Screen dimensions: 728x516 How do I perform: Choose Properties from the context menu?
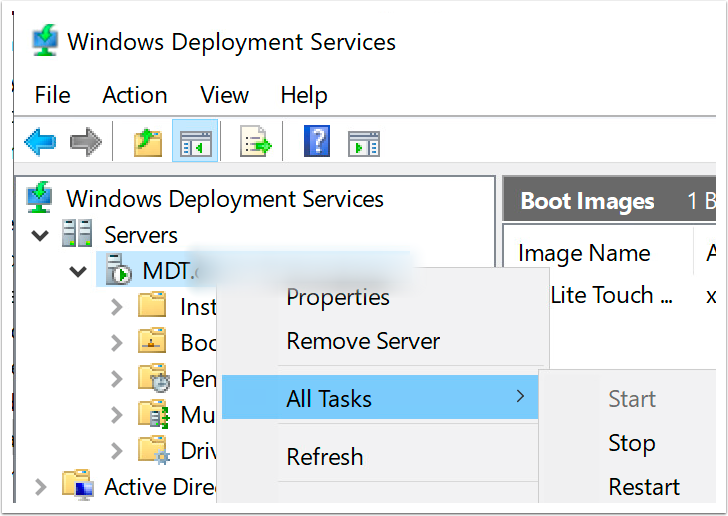coord(338,297)
